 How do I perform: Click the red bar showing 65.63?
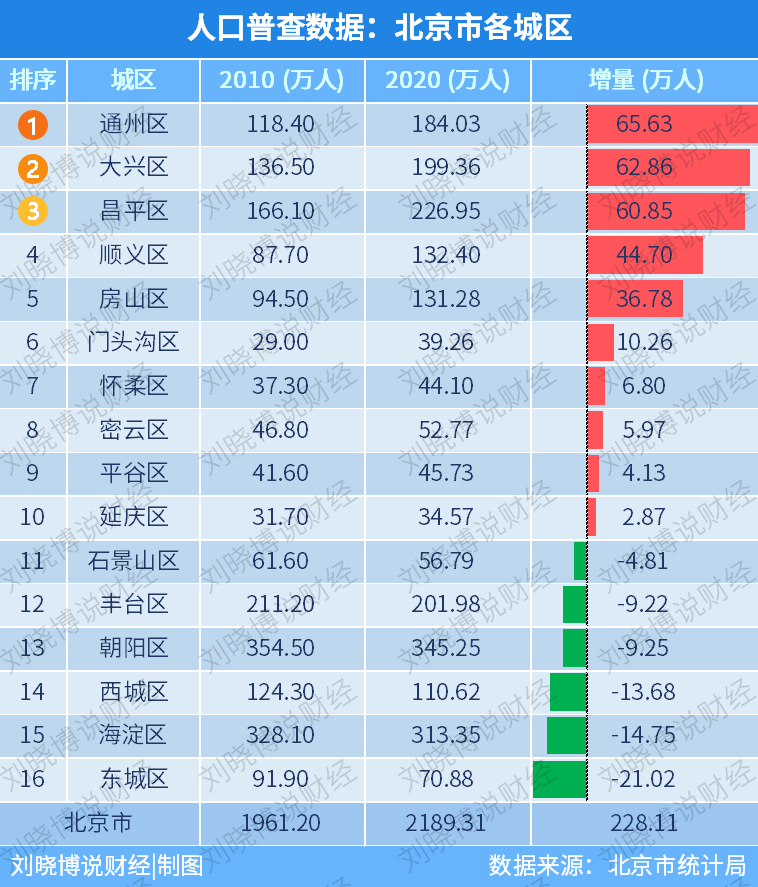click(673, 124)
